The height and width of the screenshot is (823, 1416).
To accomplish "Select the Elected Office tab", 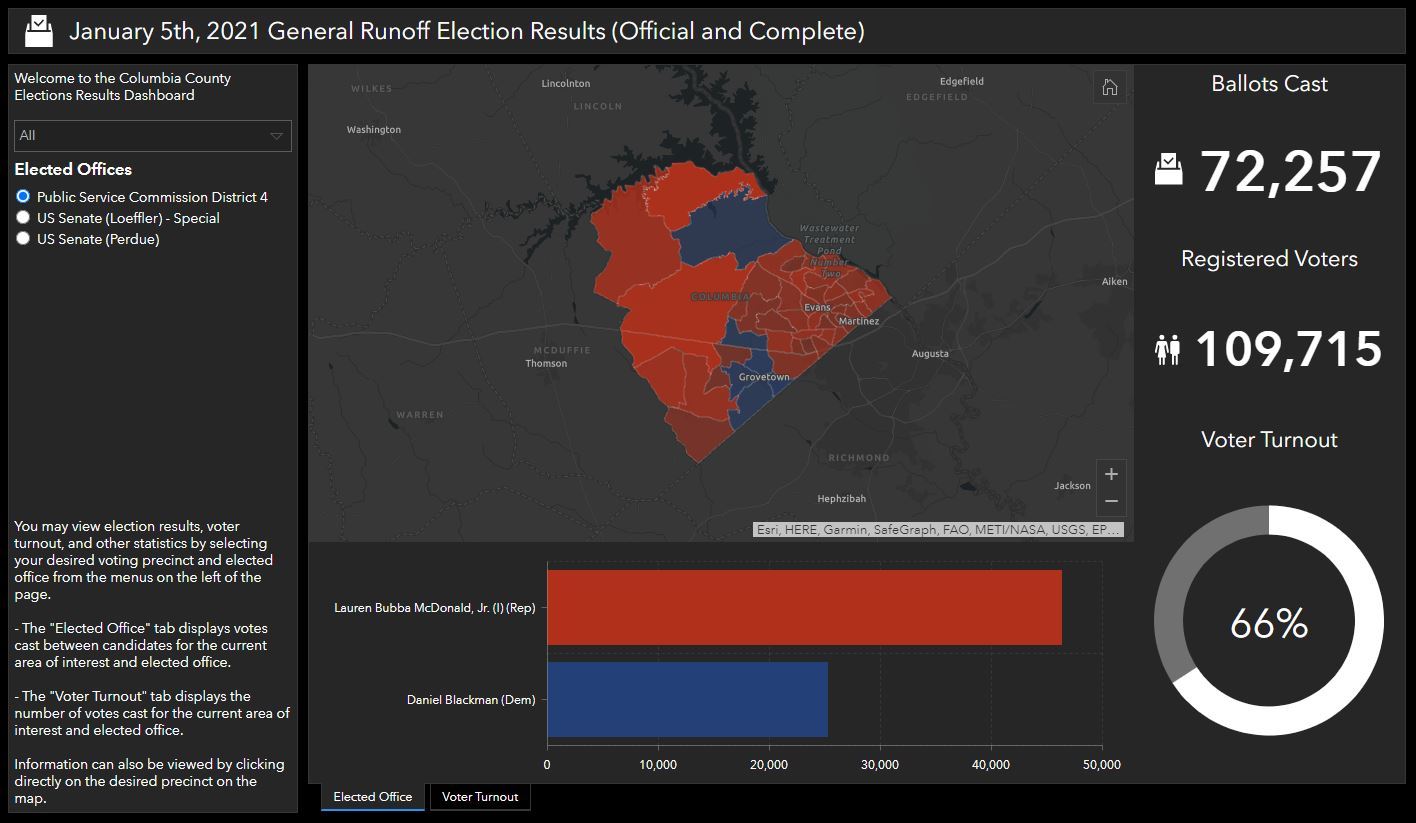I will pos(371,797).
